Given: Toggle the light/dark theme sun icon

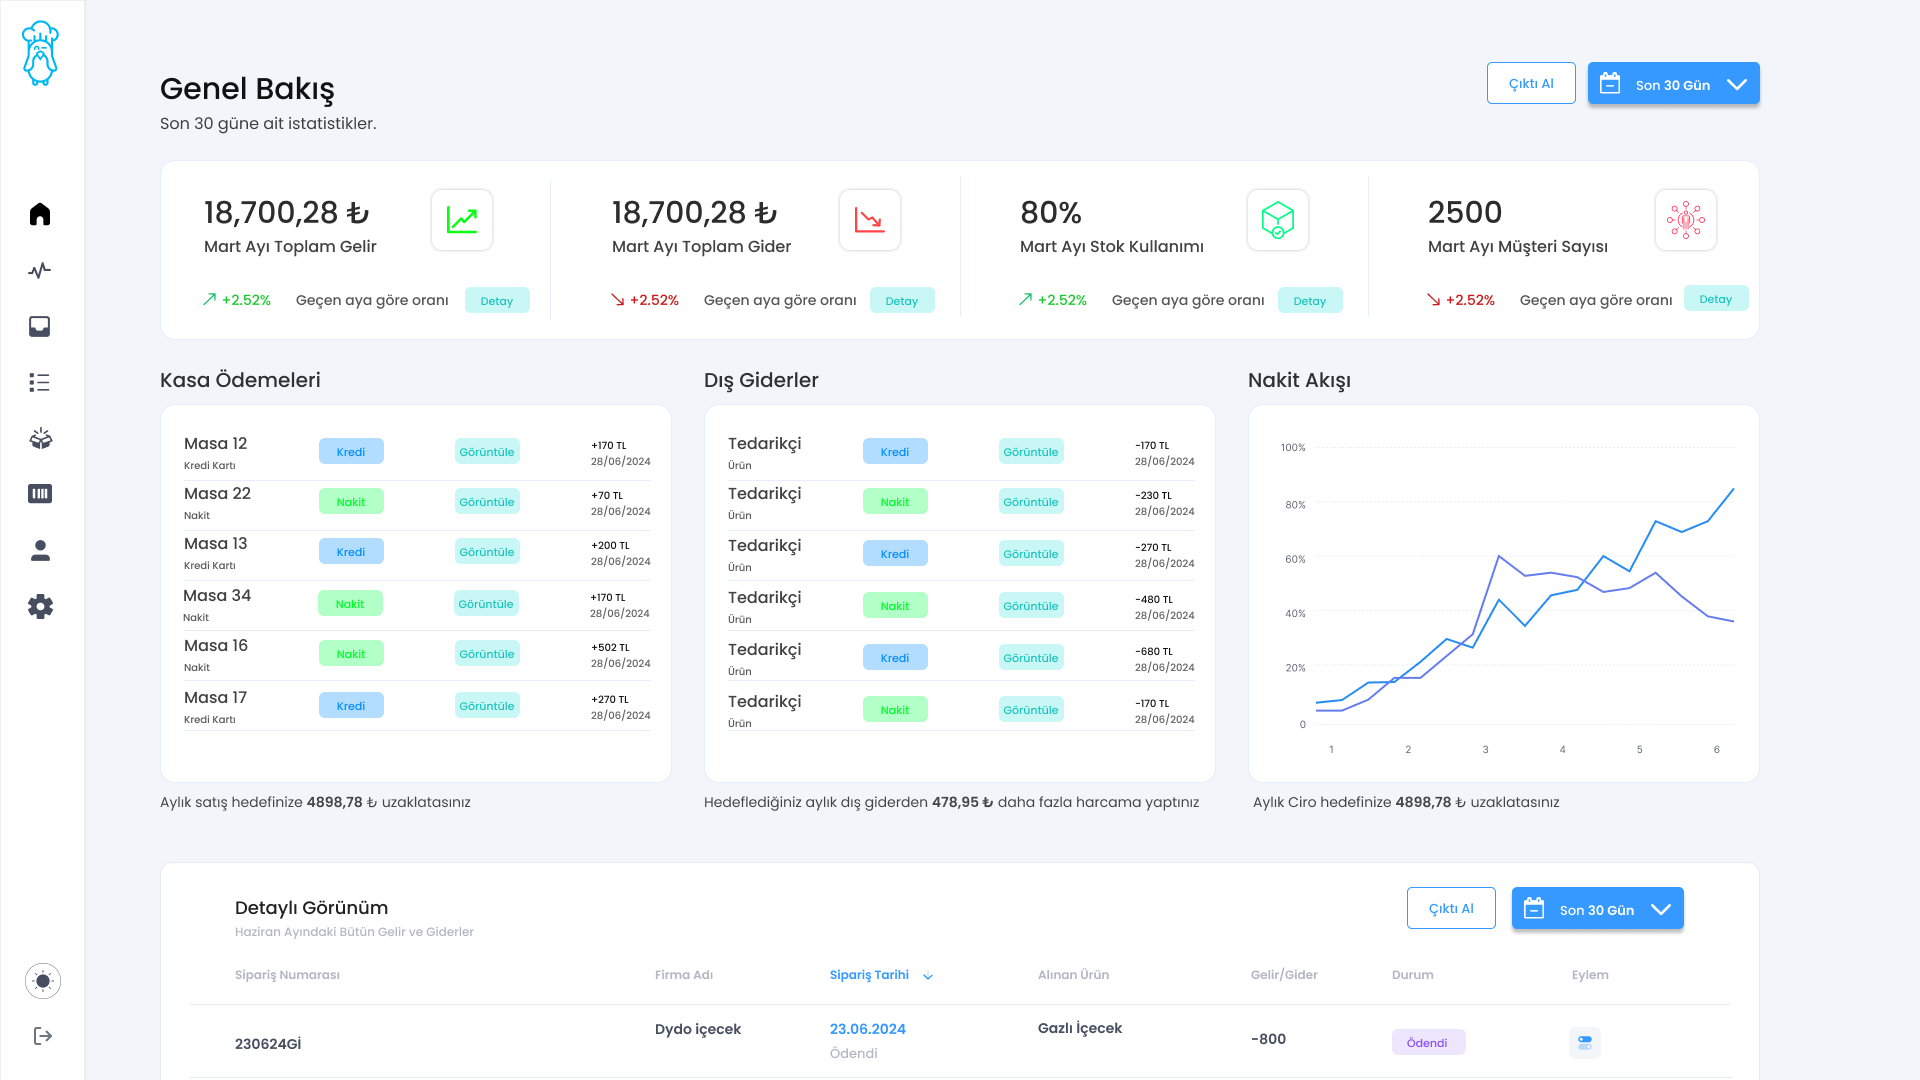Looking at the screenshot, I should click(x=43, y=981).
